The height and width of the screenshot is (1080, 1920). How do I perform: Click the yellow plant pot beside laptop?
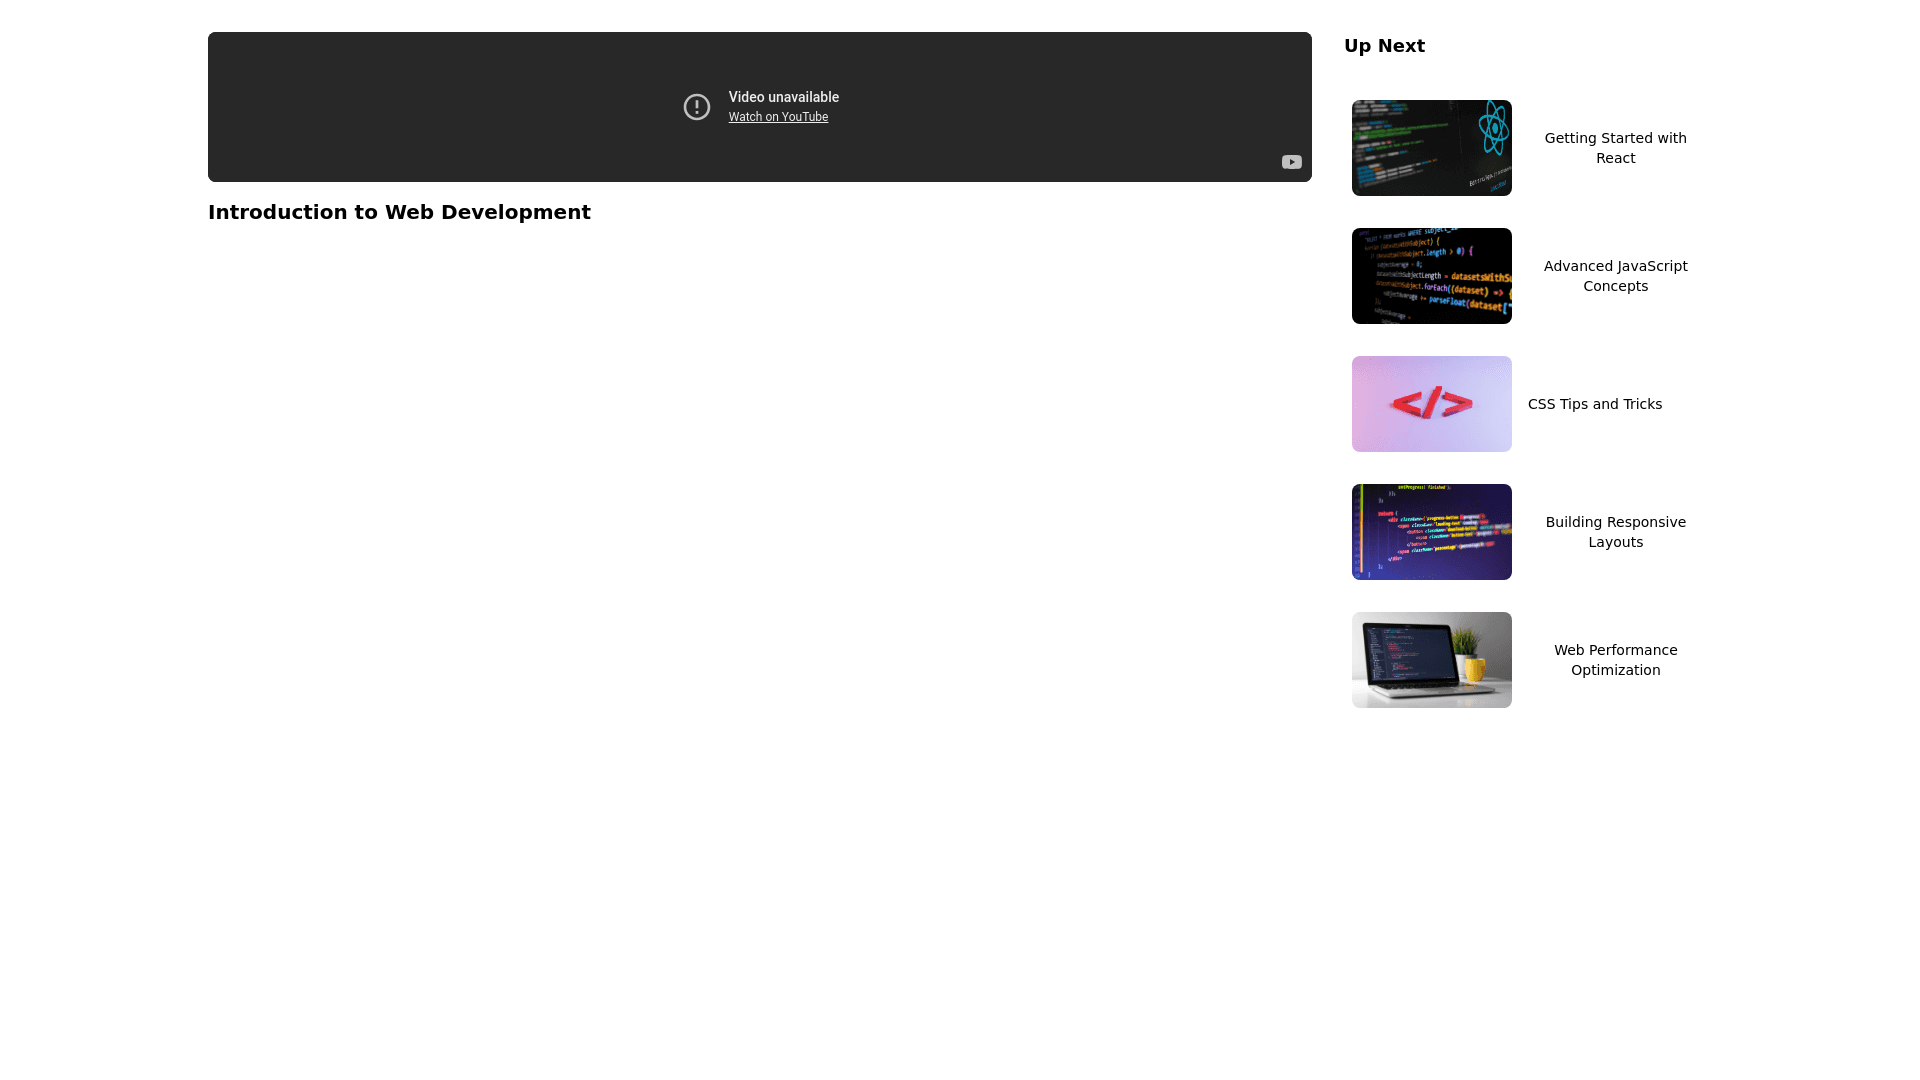click(x=1473, y=668)
